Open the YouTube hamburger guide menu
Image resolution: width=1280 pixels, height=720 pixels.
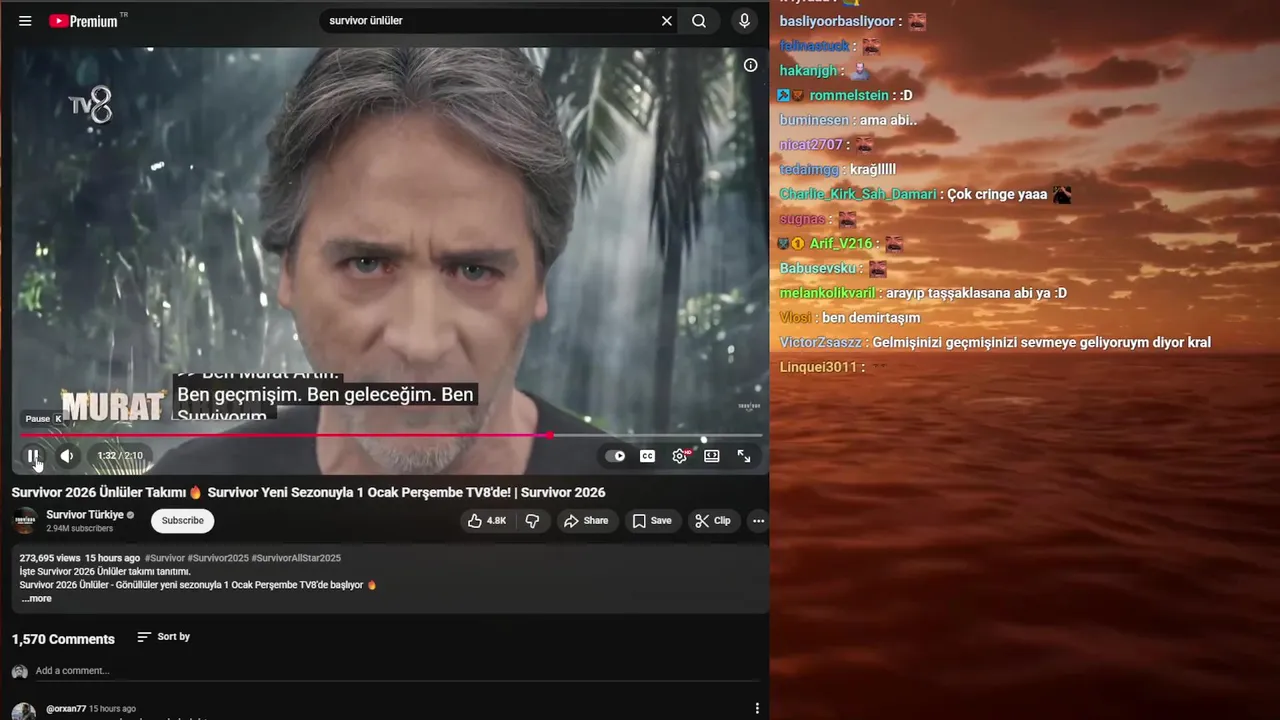25,21
